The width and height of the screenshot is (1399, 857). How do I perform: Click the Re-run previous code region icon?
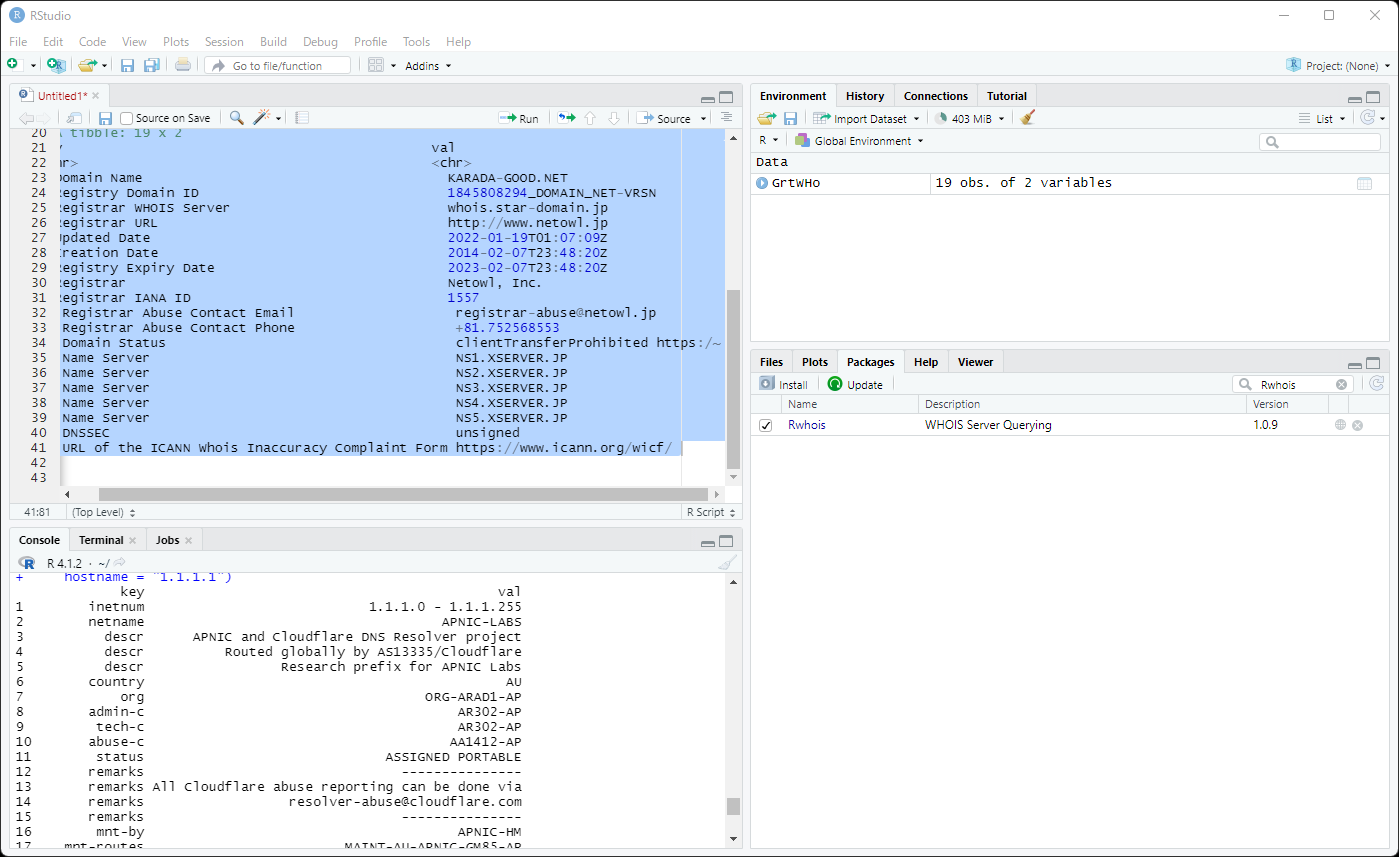(x=567, y=118)
